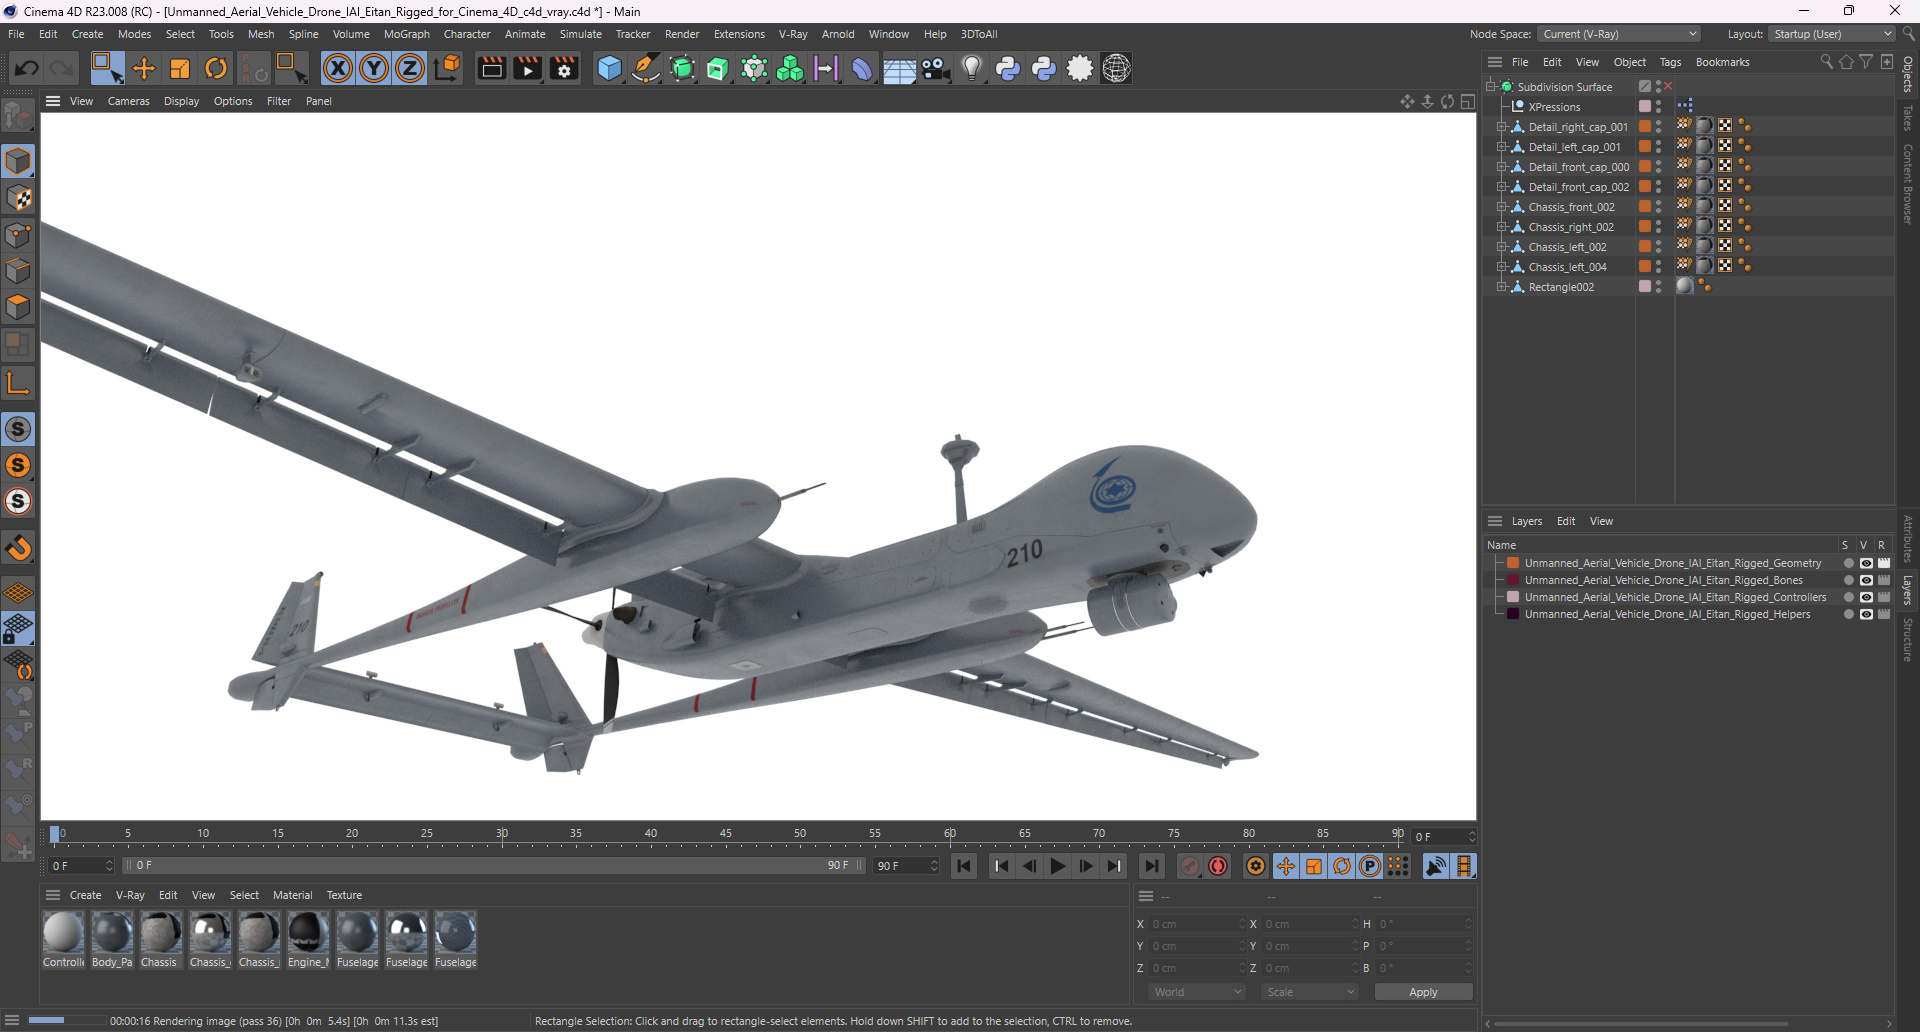Viewport: 1920px width, 1032px height.
Task: Click the Undo arrow icon
Action: (x=27, y=68)
